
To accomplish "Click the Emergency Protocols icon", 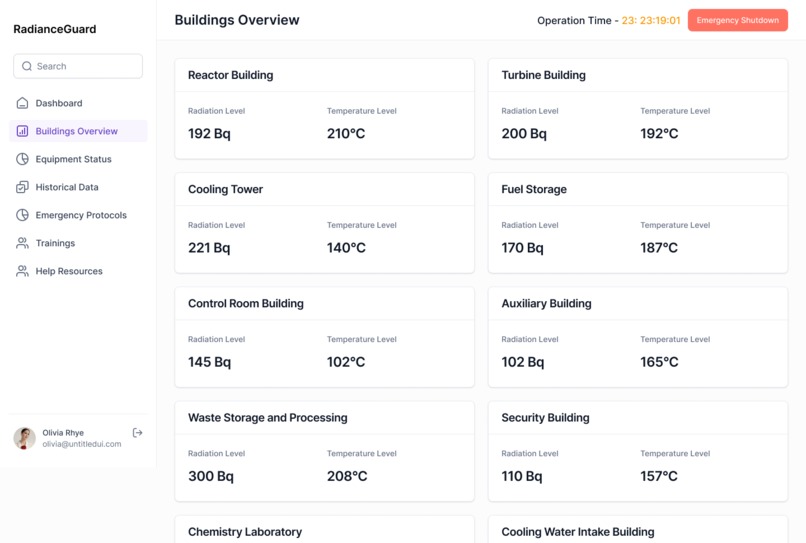I will pyautogui.click(x=22, y=215).
